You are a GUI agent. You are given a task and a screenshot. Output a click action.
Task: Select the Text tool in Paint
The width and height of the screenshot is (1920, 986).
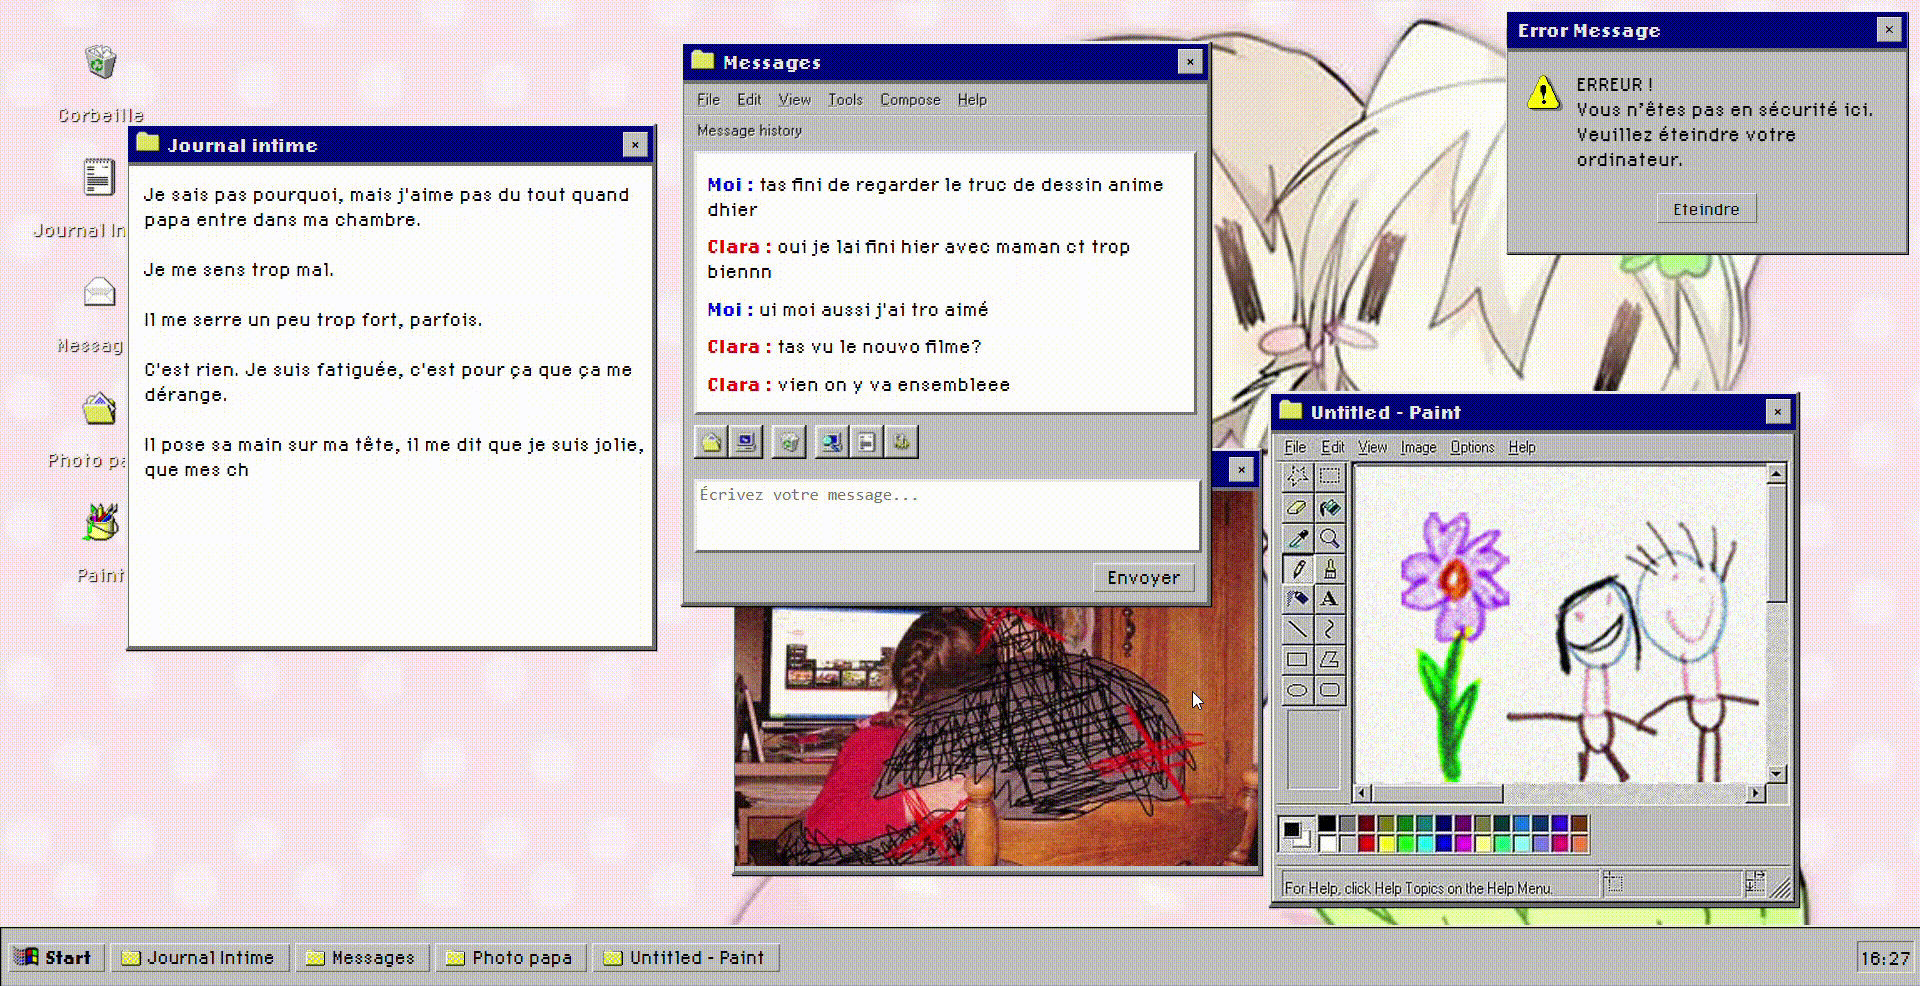coord(1330,598)
